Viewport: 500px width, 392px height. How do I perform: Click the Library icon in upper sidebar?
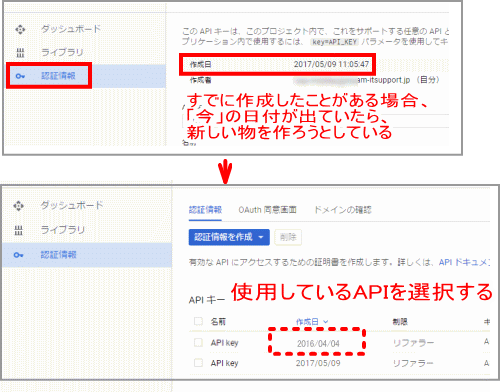[x=20, y=52]
